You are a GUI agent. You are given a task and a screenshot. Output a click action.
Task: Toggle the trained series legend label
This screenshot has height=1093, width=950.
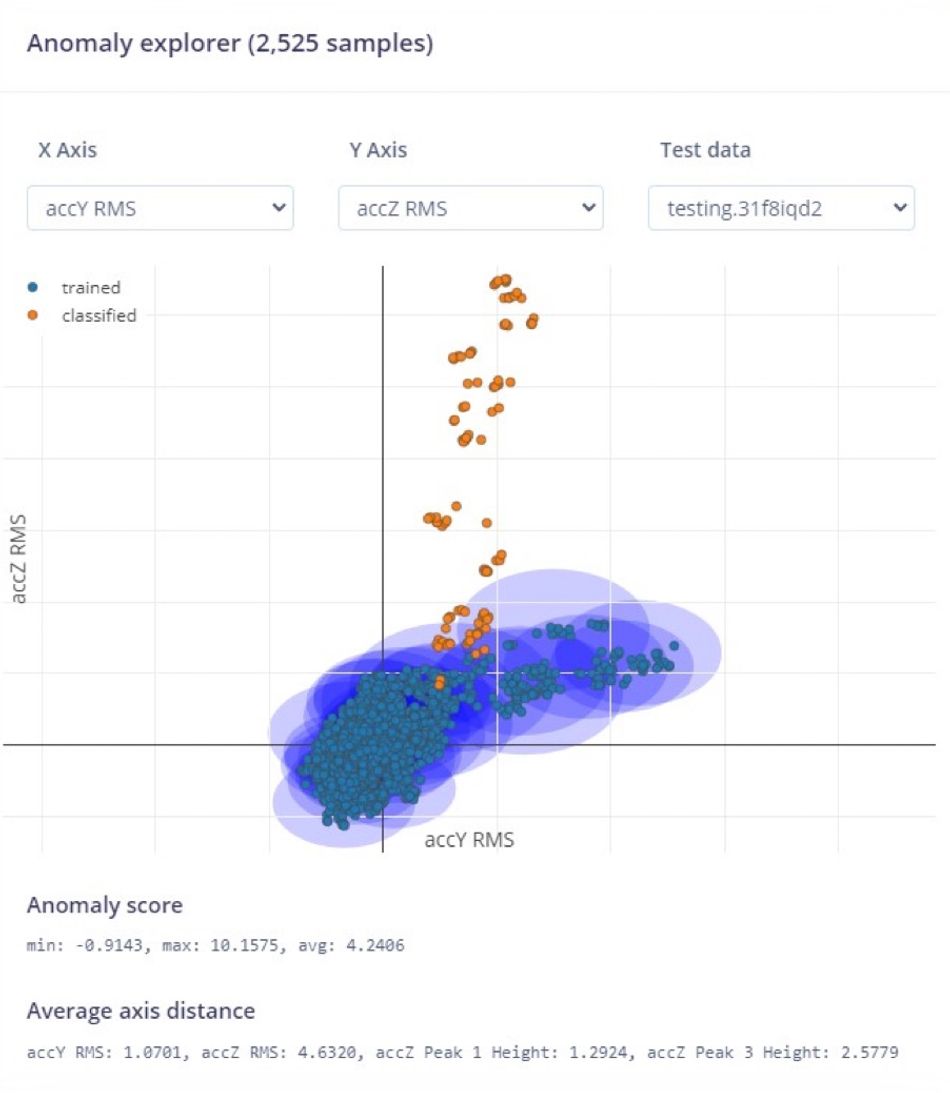91,287
